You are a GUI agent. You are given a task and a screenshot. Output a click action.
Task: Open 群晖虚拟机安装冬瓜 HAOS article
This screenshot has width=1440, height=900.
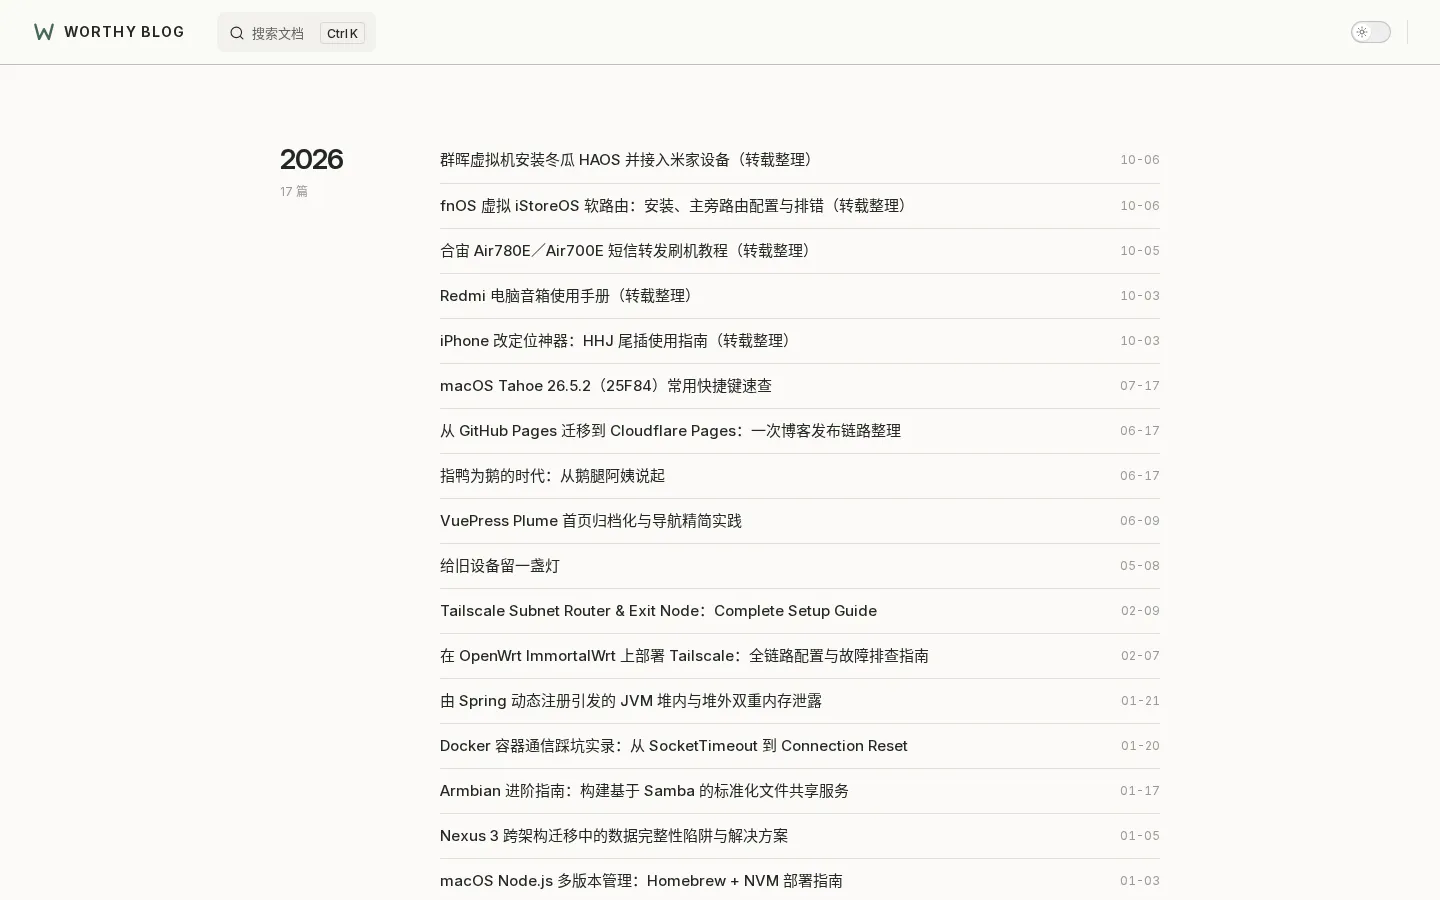click(629, 160)
